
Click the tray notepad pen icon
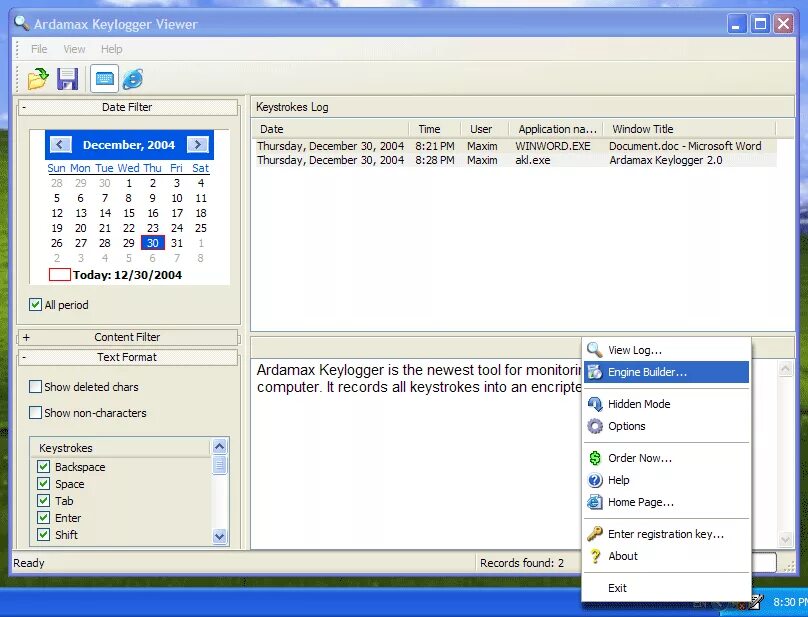point(755,602)
